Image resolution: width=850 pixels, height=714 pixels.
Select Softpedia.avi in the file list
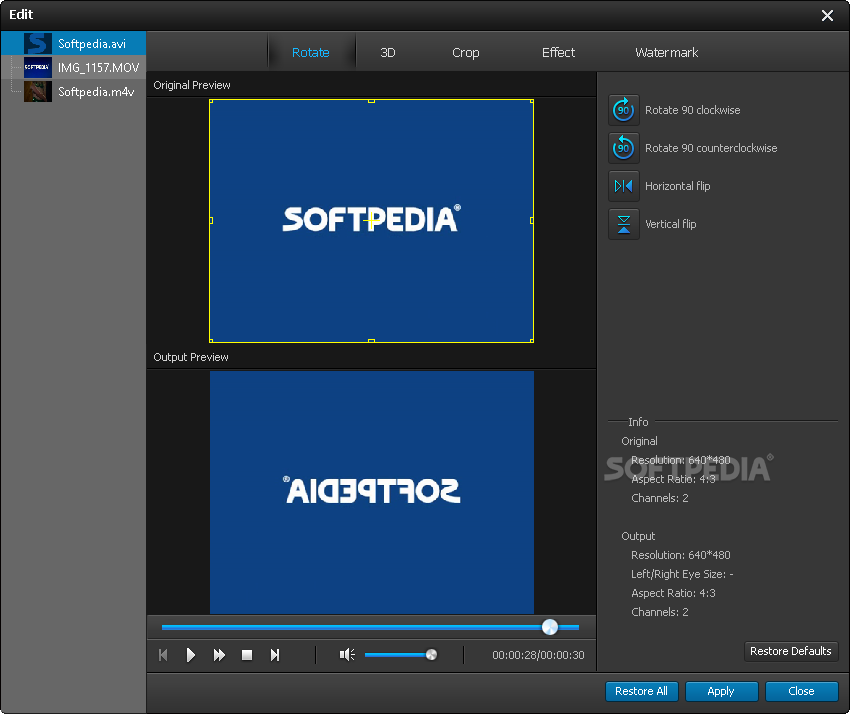pos(74,43)
